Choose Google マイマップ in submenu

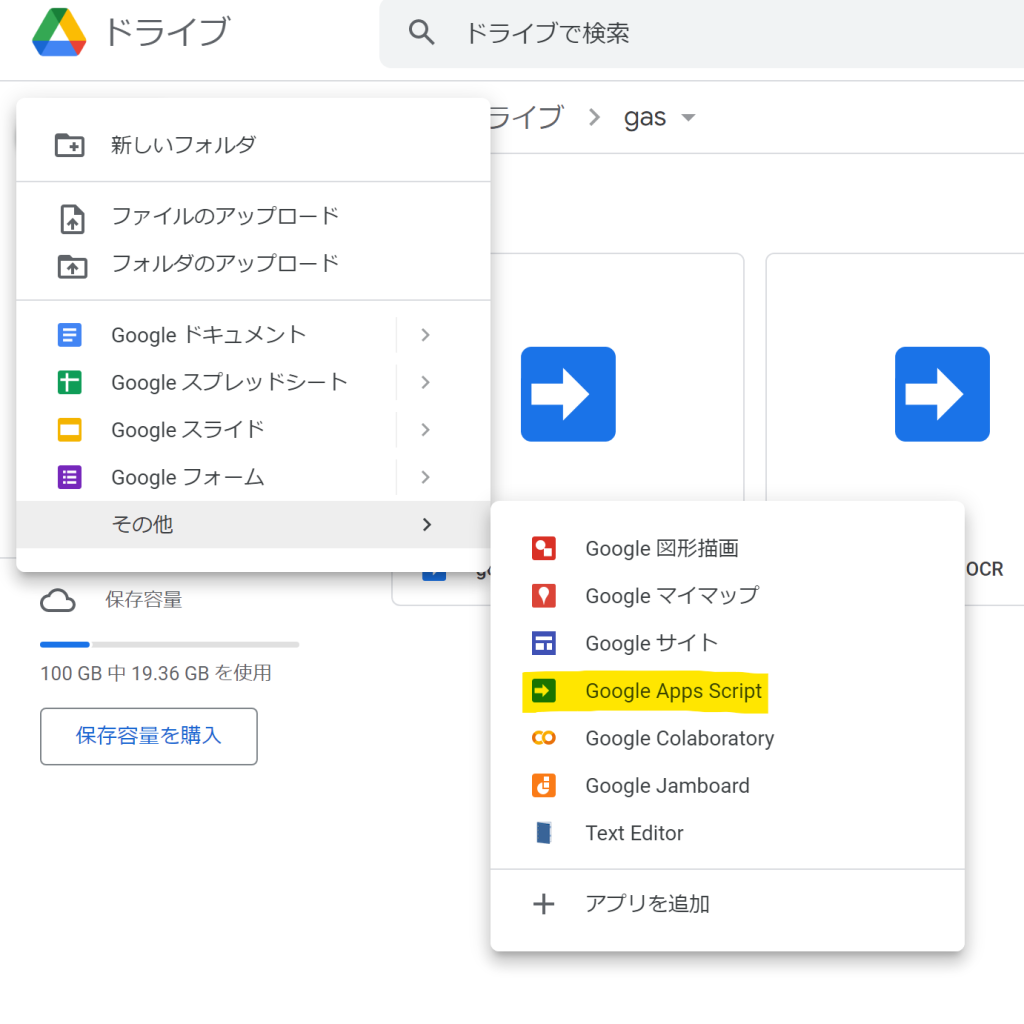coord(728,596)
